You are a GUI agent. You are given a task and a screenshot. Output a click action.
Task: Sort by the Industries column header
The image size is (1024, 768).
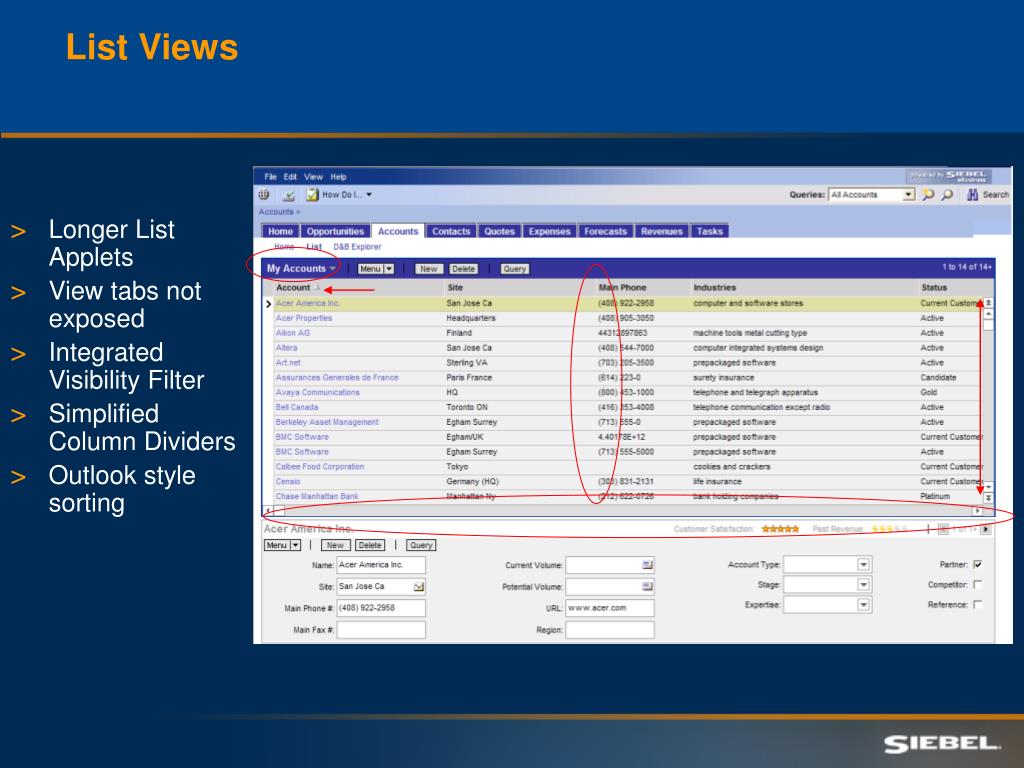tap(714, 287)
